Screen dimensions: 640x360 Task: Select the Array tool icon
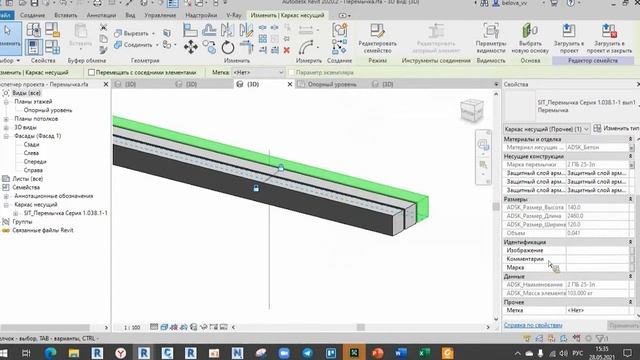click(263, 39)
